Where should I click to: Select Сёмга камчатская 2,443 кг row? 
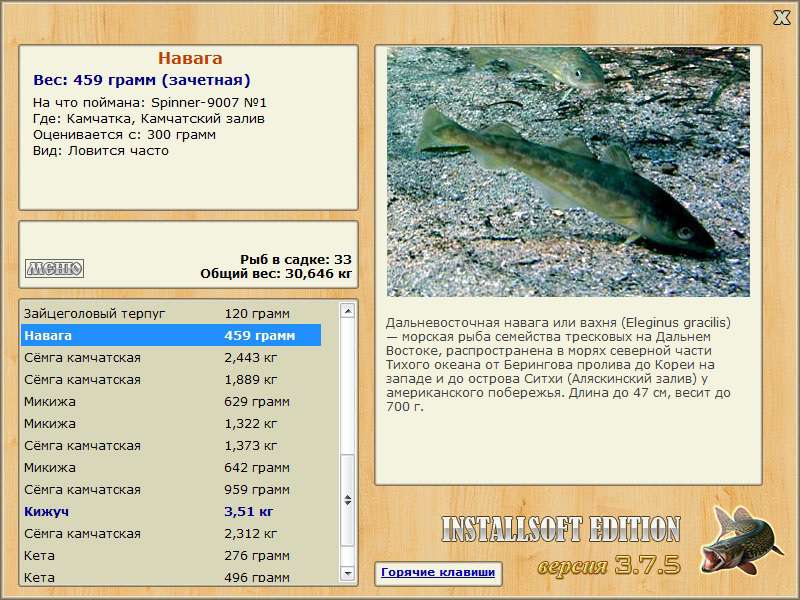click(x=172, y=358)
